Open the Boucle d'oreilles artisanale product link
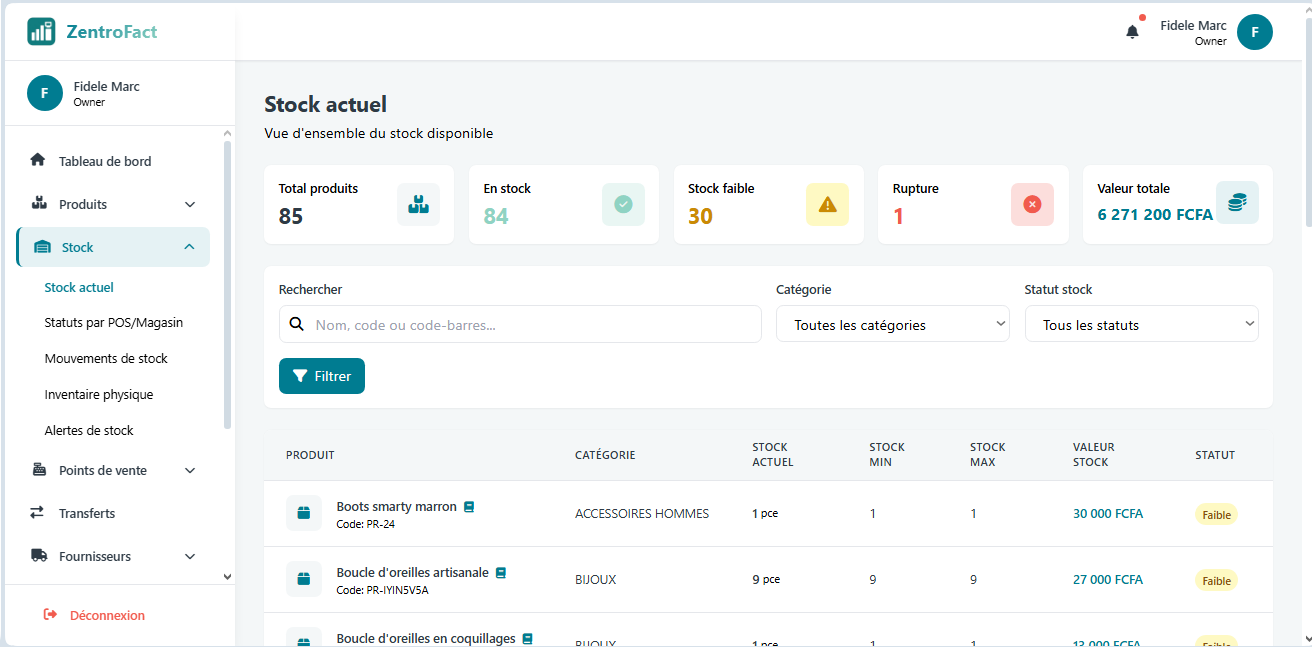The image size is (1312, 647). click(414, 571)
